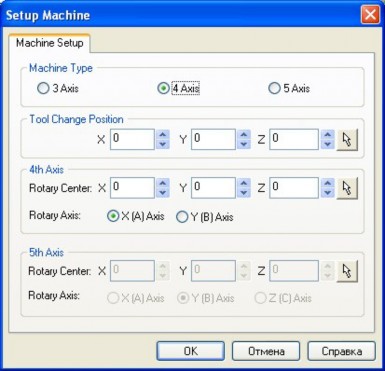Decrease Tool Change Position Z value
Viewport: 385px width, 371px height.
tap(328, 144)
